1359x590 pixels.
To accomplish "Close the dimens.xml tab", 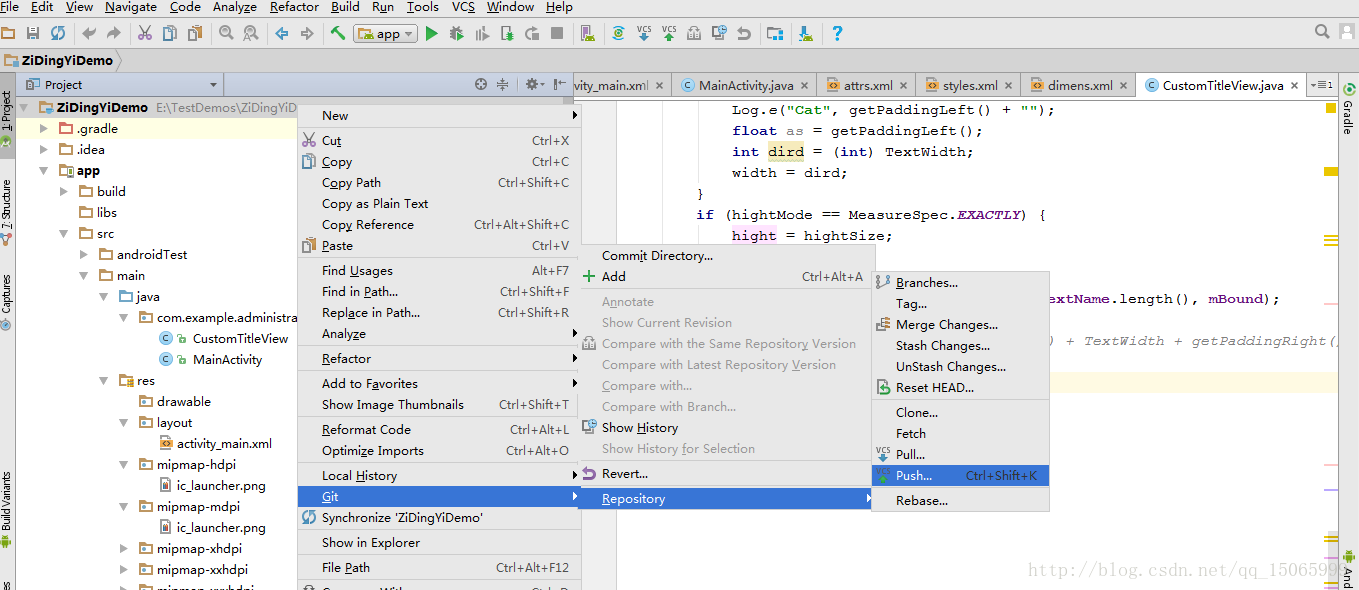I will coord(1123,86).
